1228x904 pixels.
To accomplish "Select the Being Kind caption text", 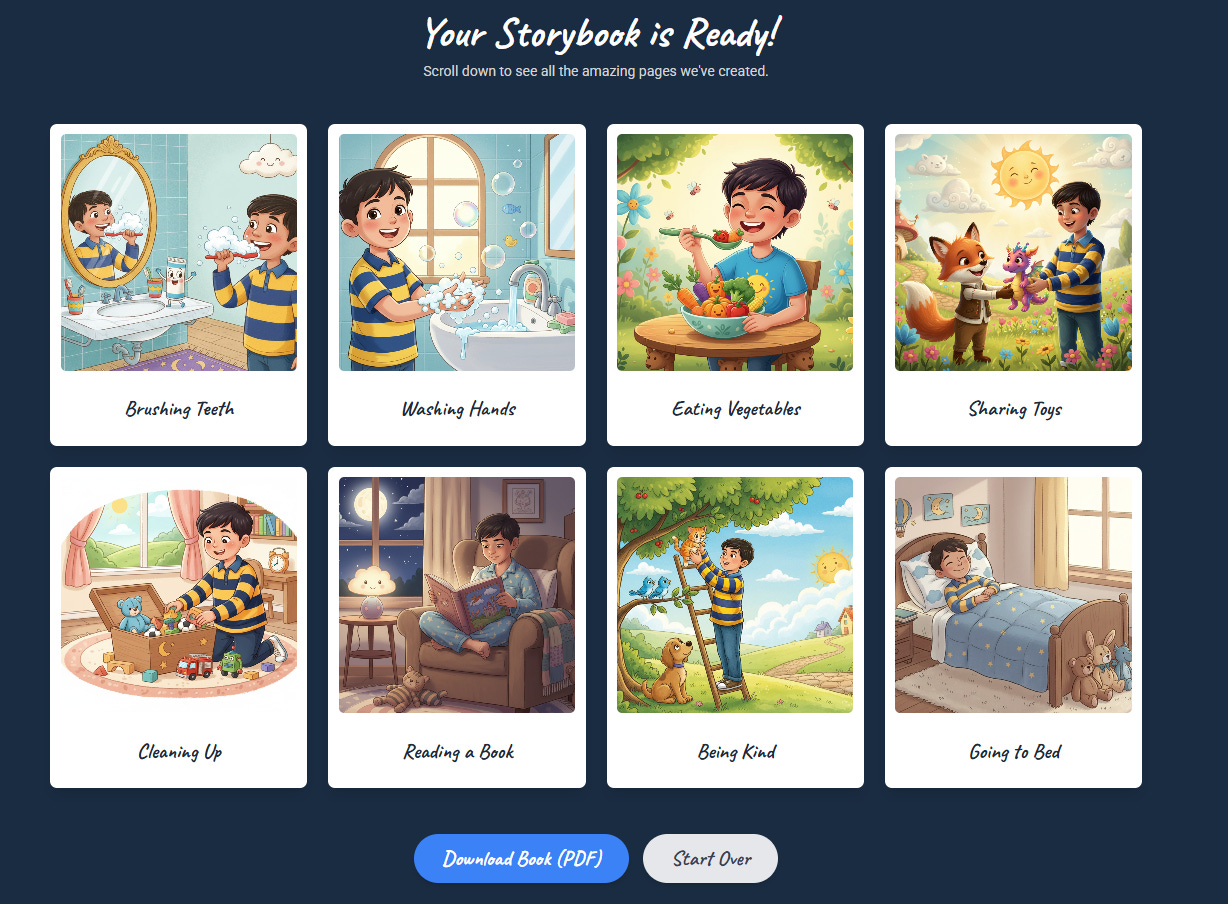I will pos(736,752).
